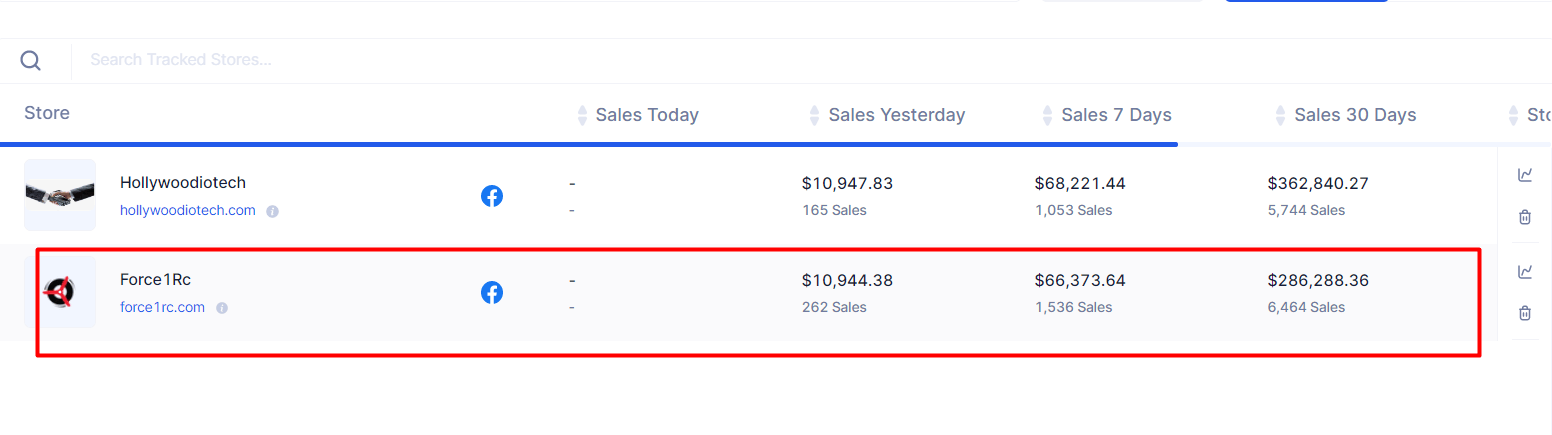Delete Force1Rc from tracked stores
This screenshot has width=1552, height=435.
[1525, 313]
